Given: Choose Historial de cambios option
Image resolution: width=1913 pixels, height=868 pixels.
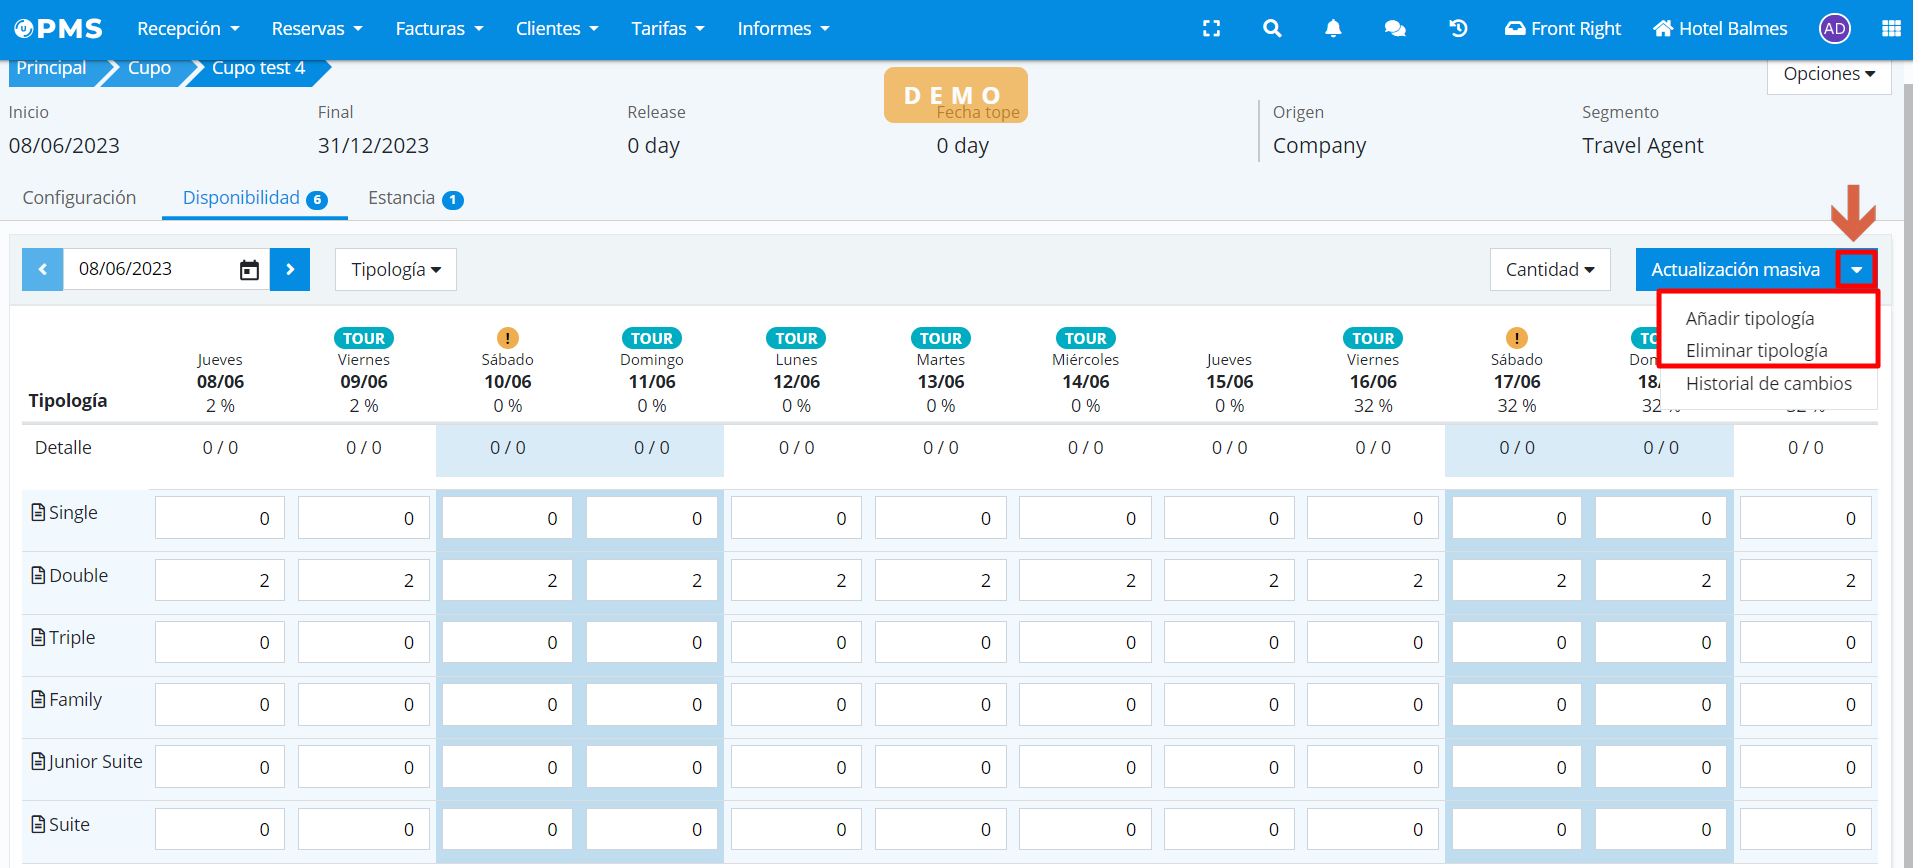Looking at the screenshot, I should (x=1768, y=384).
